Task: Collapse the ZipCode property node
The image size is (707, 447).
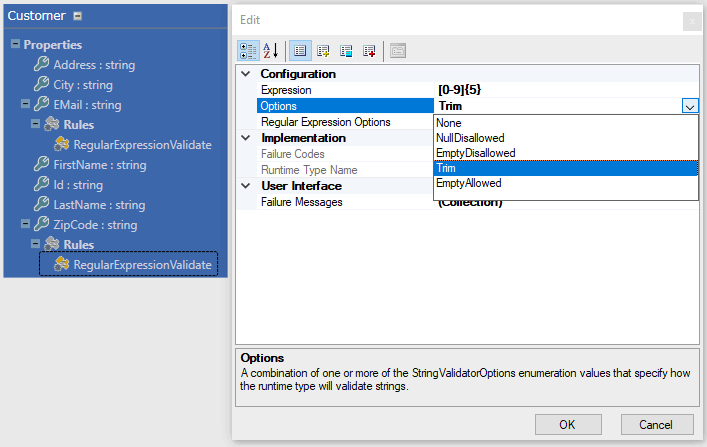Action: coord(25,224)
